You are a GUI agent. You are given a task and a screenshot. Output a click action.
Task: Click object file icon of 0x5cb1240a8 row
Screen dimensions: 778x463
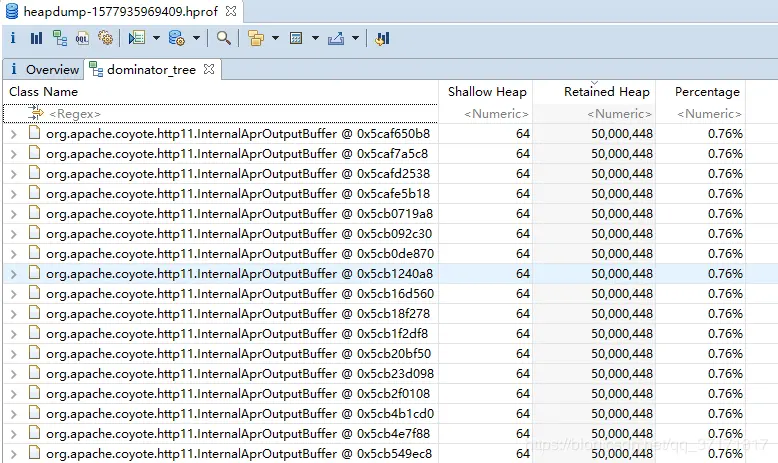[34, 273]
